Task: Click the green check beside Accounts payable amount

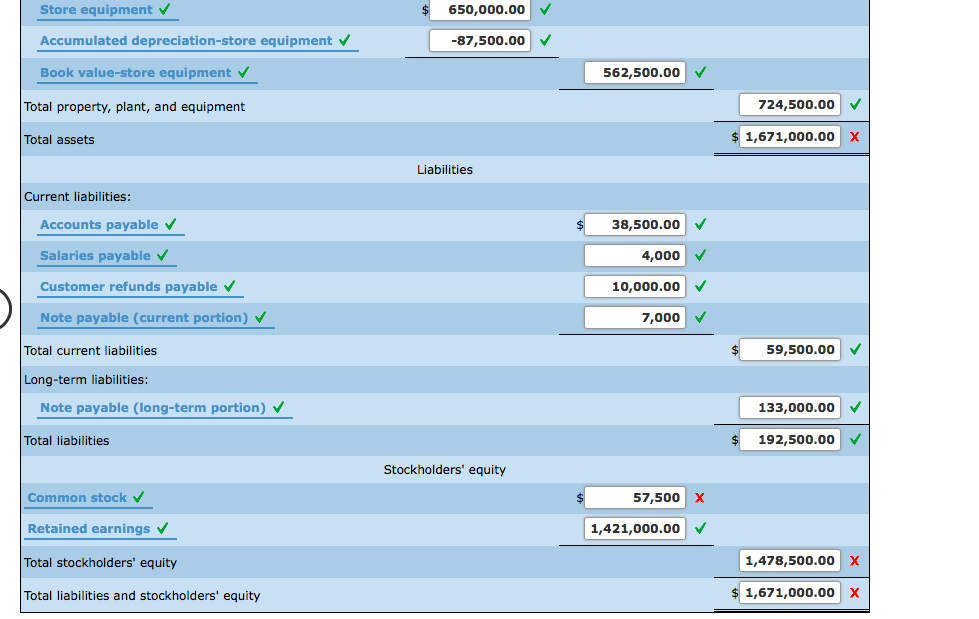Action: [x=699, y=225]
